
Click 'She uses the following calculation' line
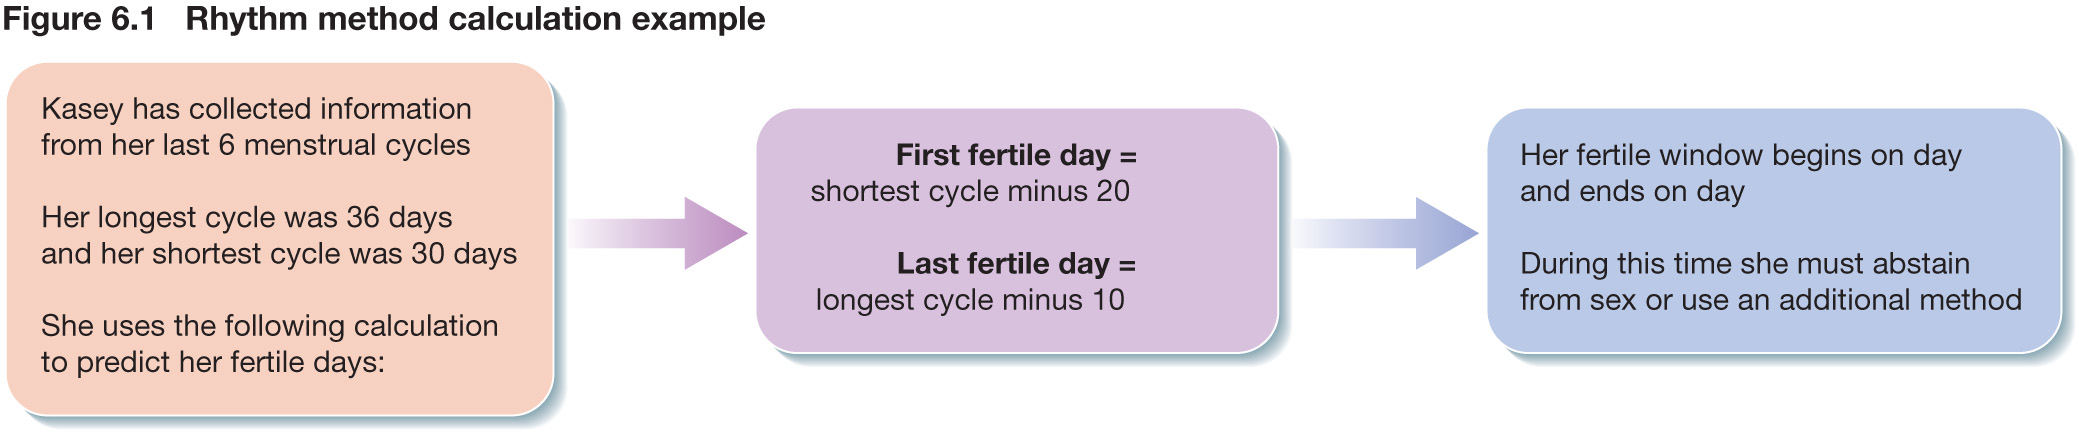[x=270, y=326]
